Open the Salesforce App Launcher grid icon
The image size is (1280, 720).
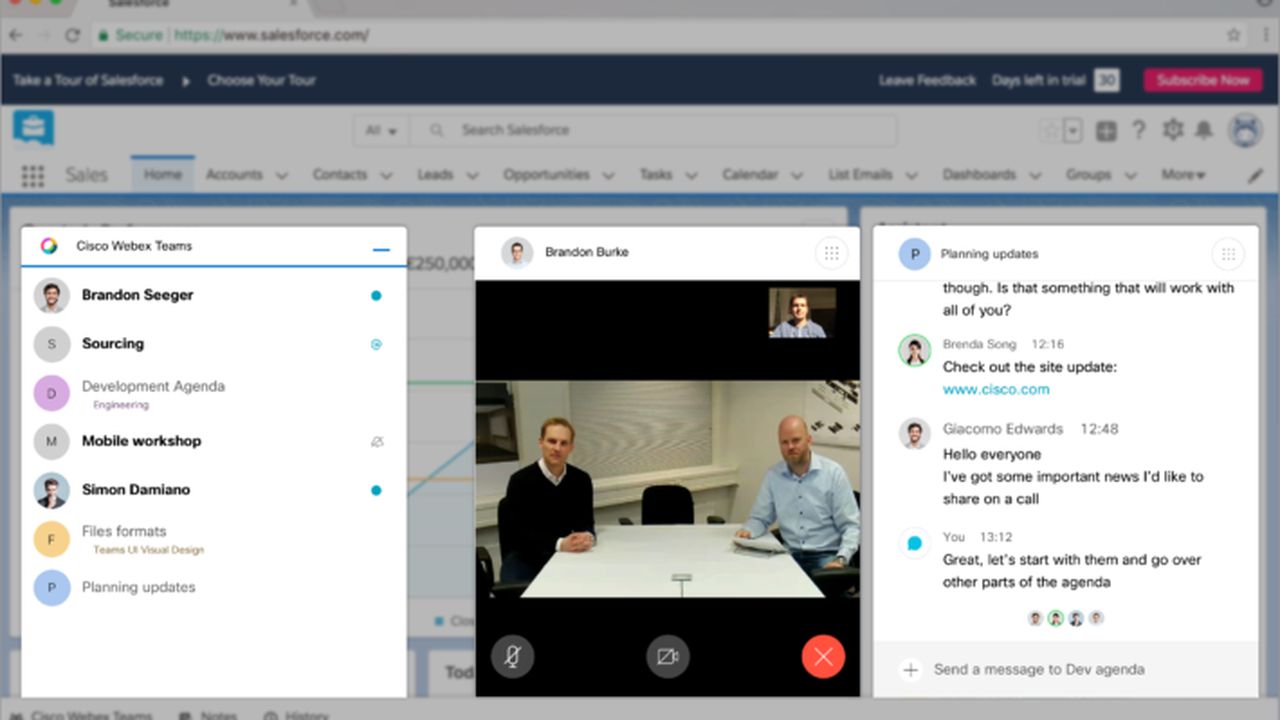pyautogui.click(x=33, y=176)
